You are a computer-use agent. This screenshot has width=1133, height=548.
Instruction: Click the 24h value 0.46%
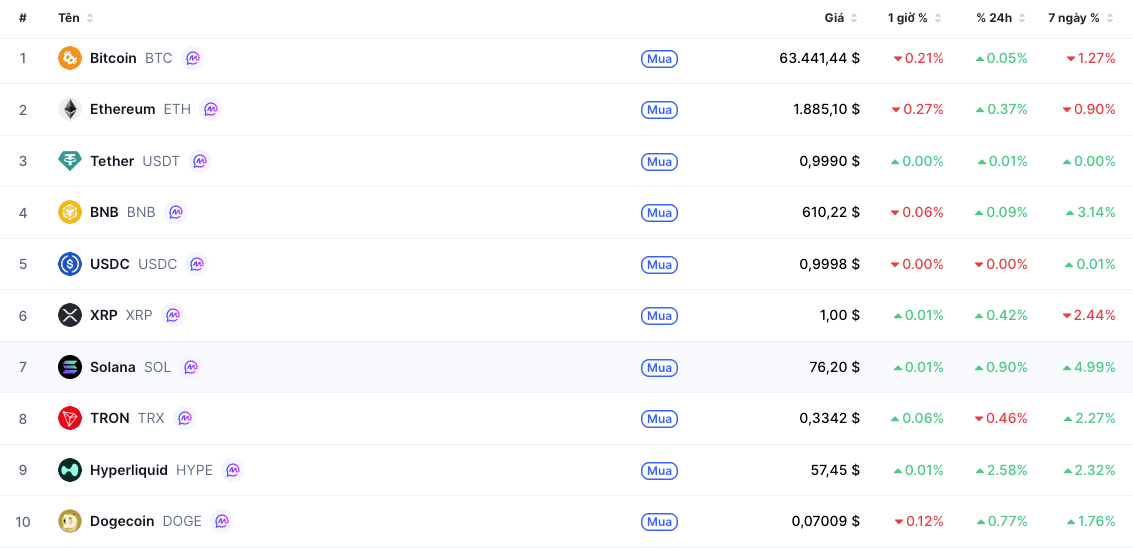[x=1001, y=419]
